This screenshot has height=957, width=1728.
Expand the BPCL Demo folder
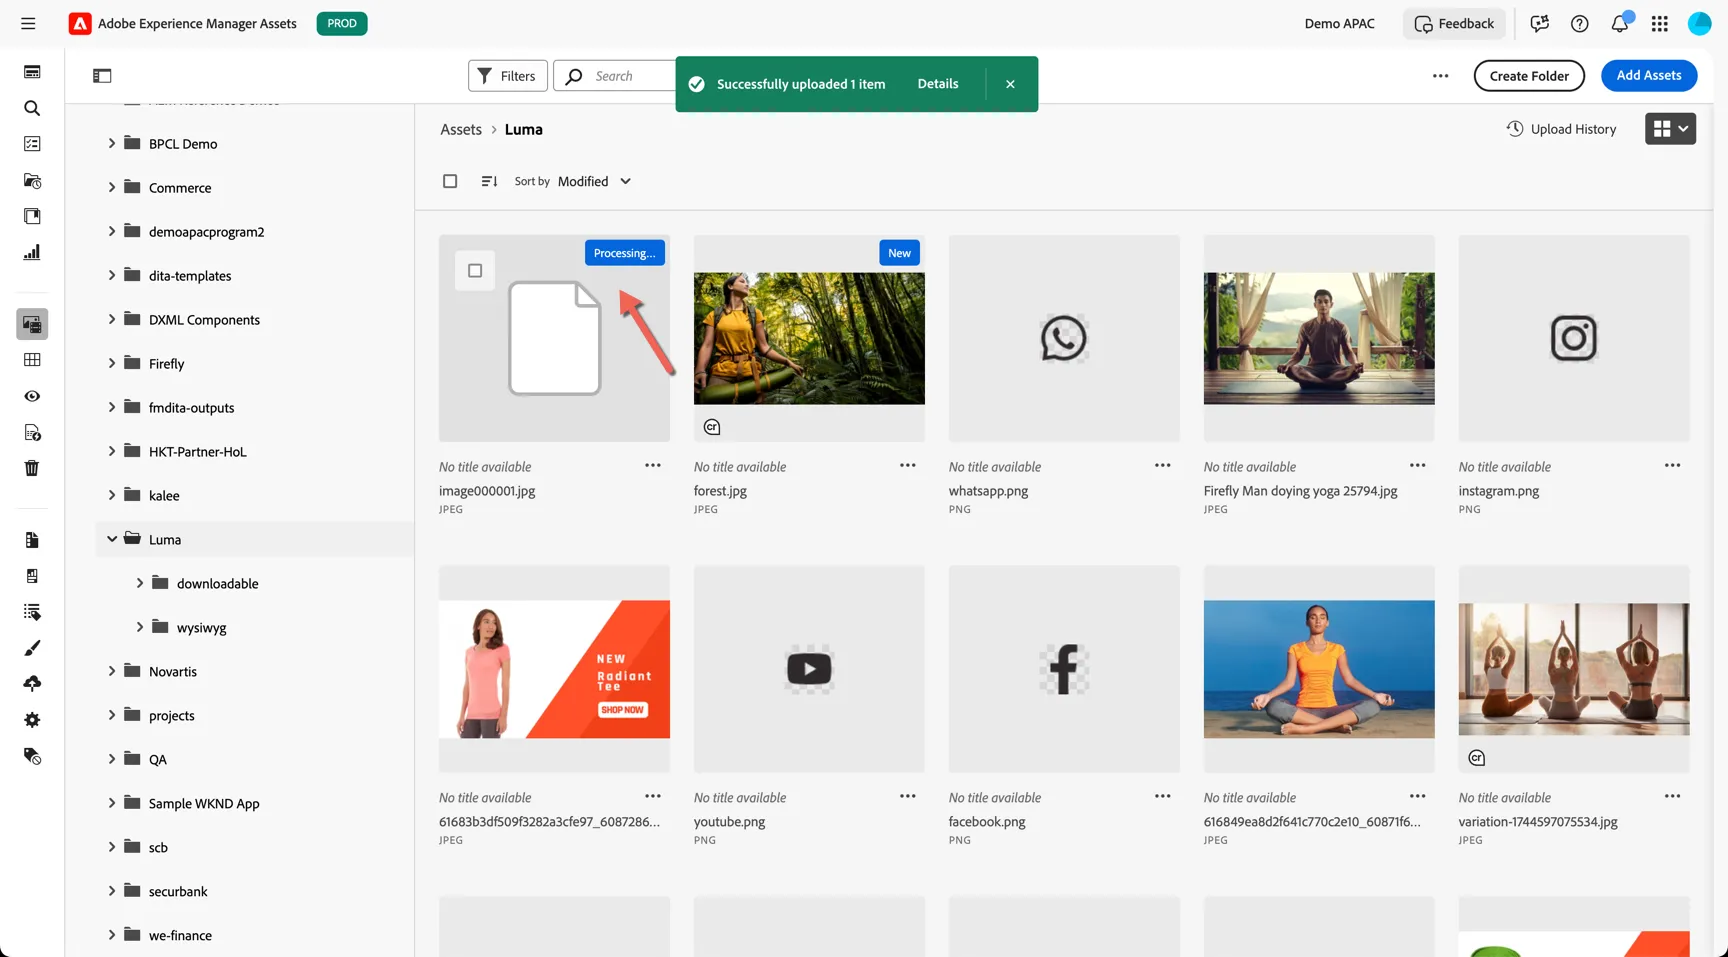pyautogui.click(x=112, y=143)
